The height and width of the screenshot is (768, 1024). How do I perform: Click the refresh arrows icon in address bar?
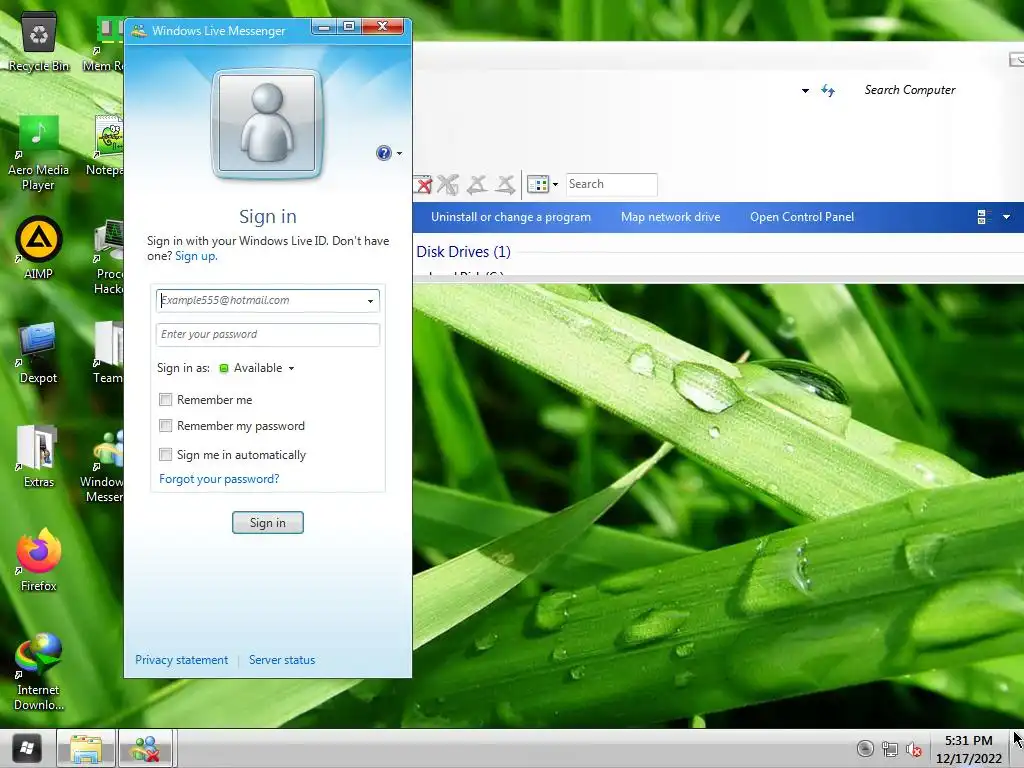828,91
